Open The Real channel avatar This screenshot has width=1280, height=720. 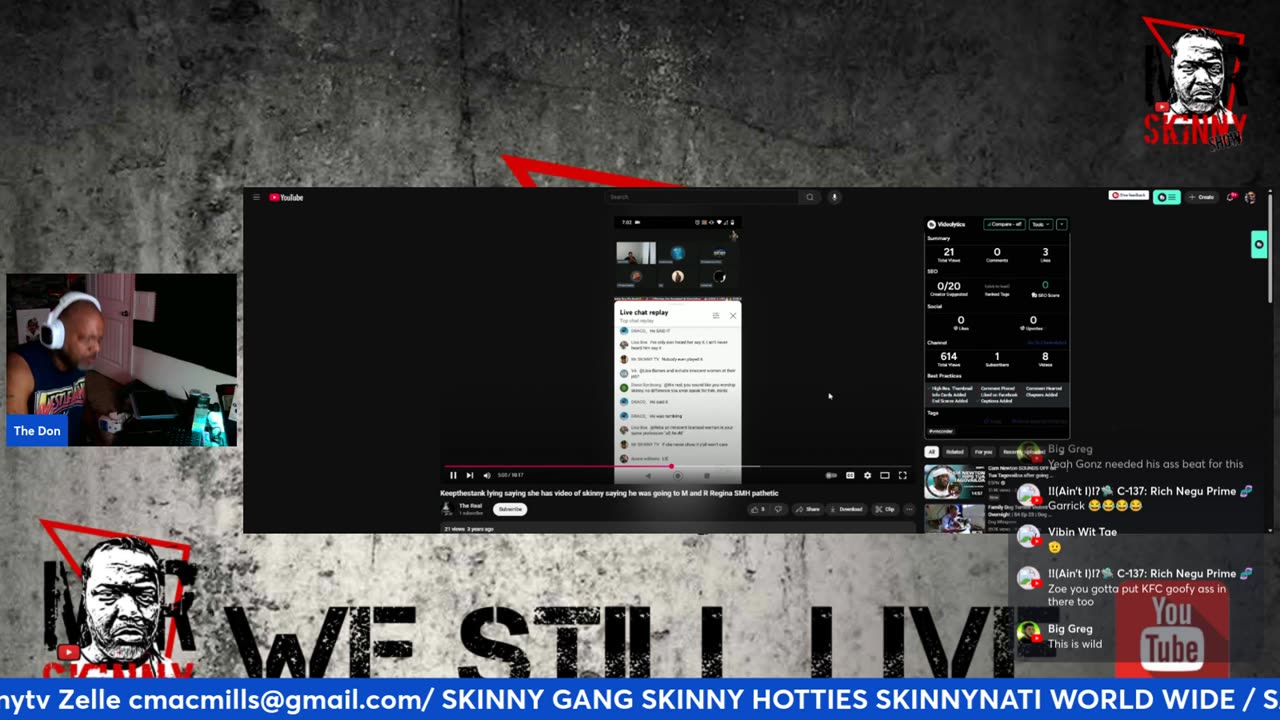(447, 508)
